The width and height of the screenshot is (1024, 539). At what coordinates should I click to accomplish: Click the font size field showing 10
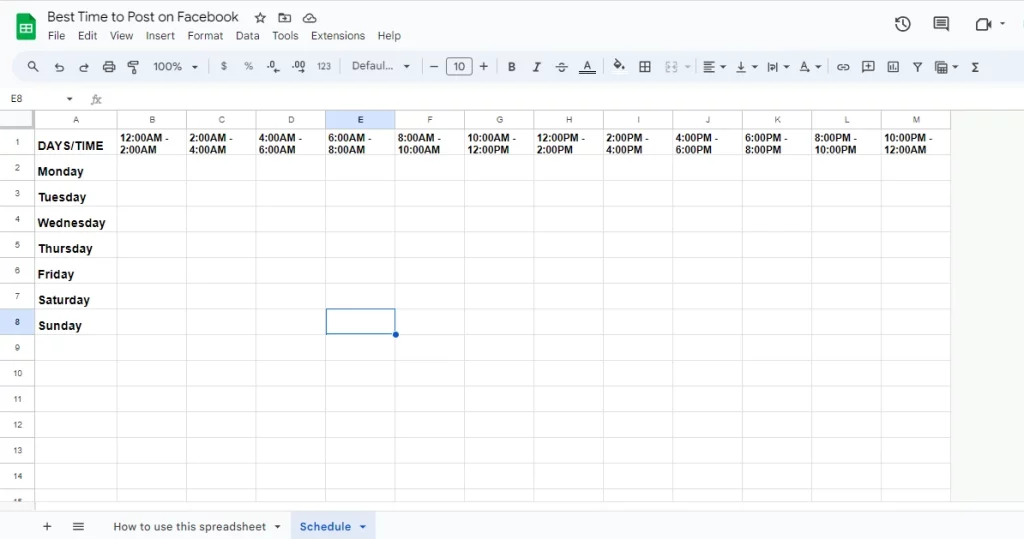point(459,67)
